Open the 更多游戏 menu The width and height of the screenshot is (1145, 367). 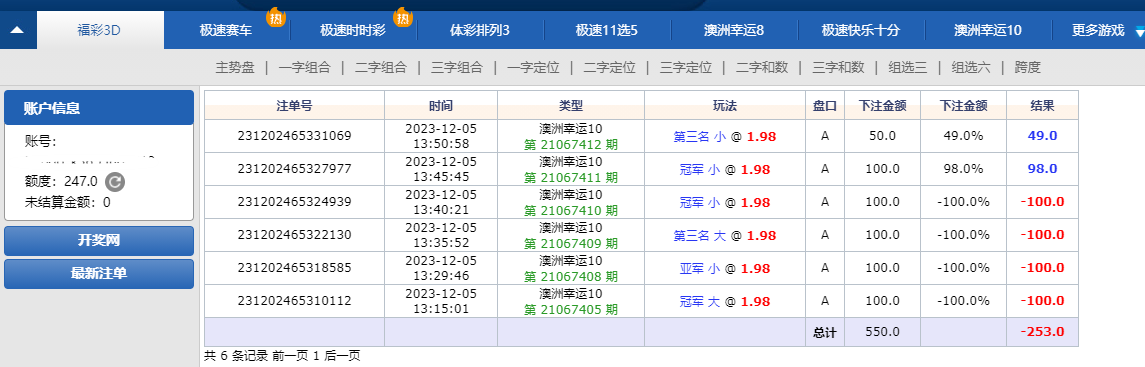1098,31
